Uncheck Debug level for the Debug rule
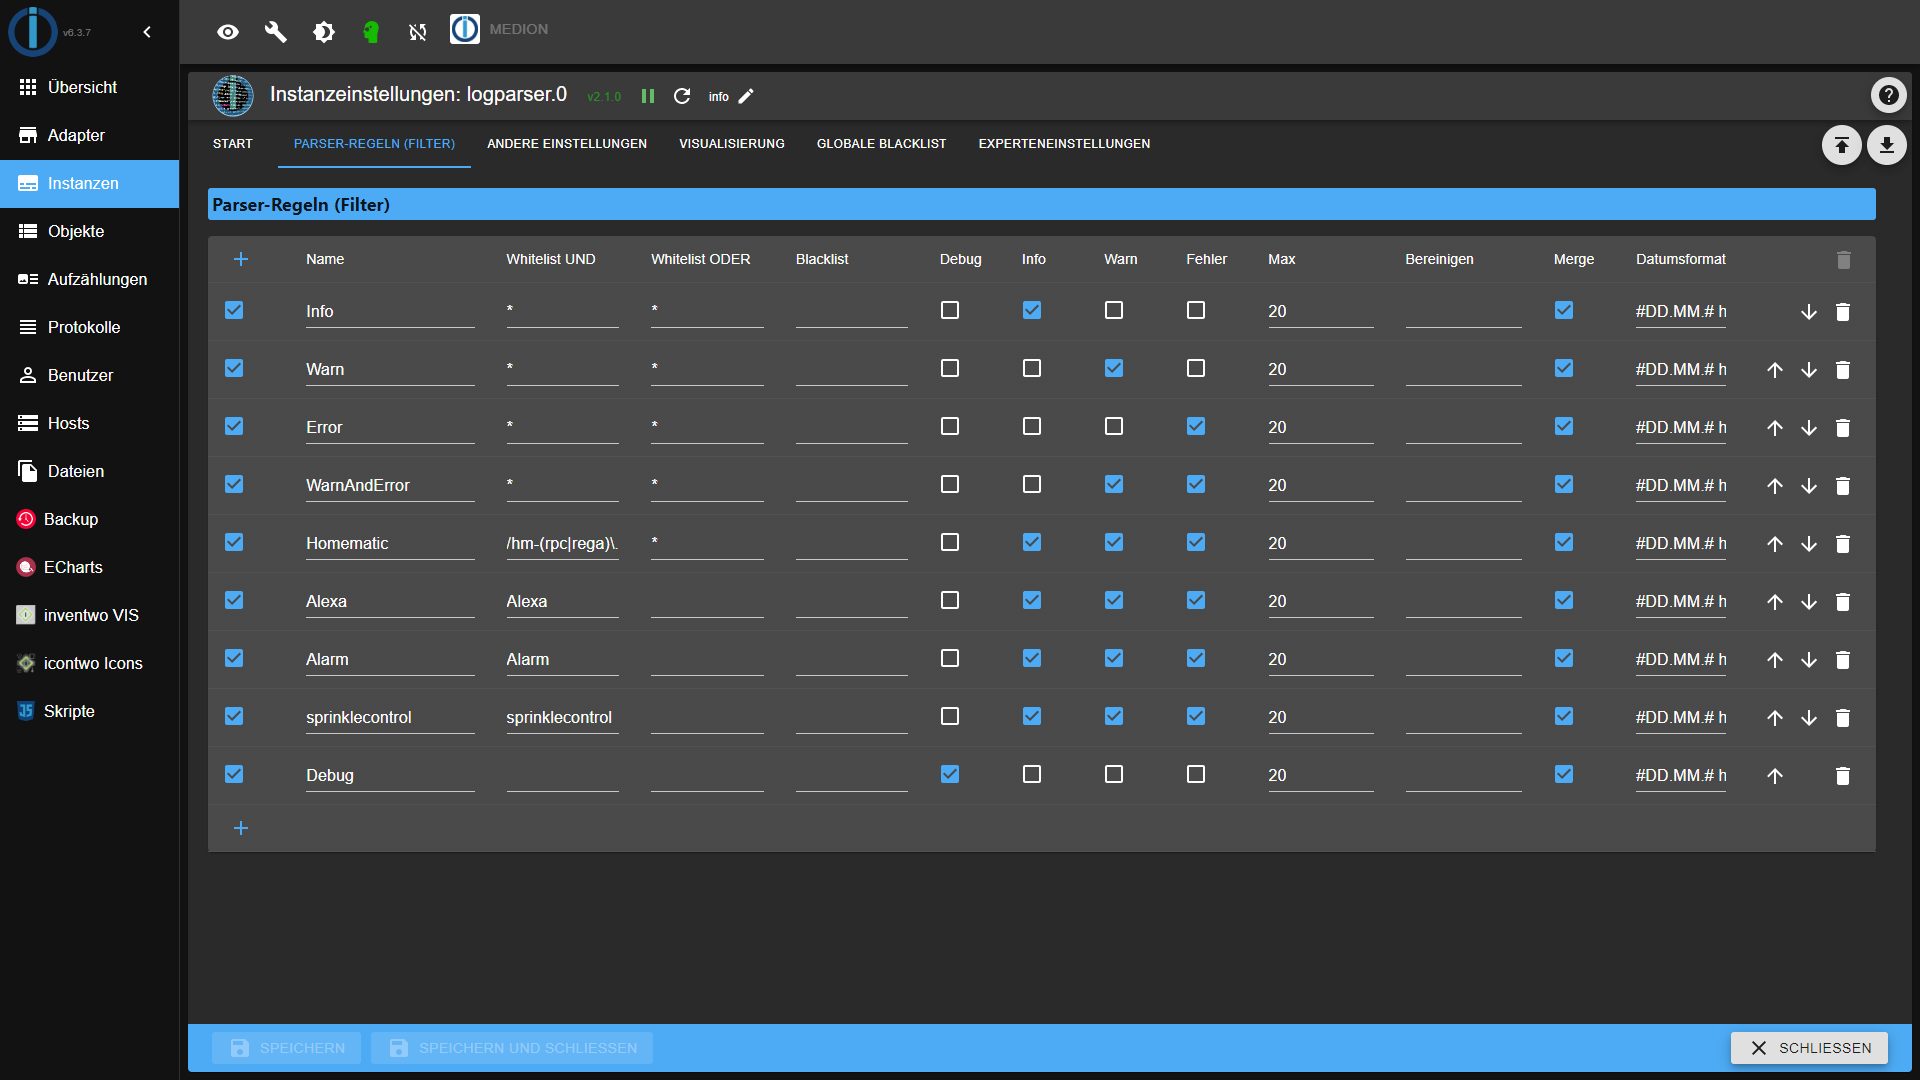1920x1080 pixels. pos(950,774)
